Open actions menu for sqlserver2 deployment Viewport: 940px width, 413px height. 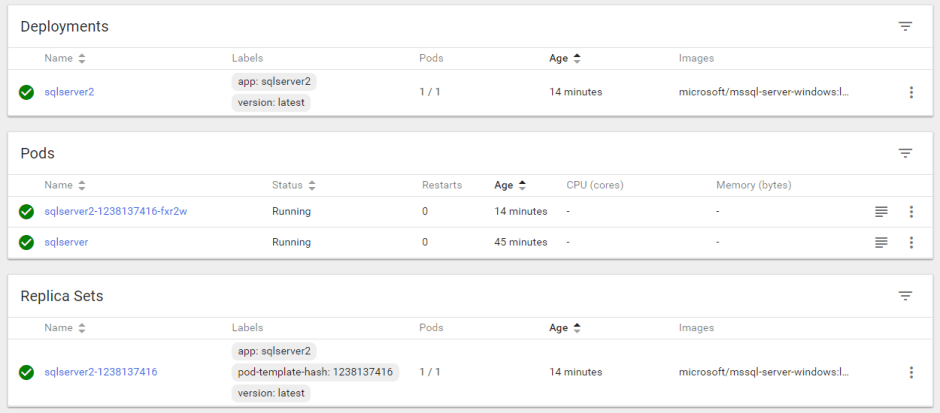pyautogui.click(x=911, y=92)
